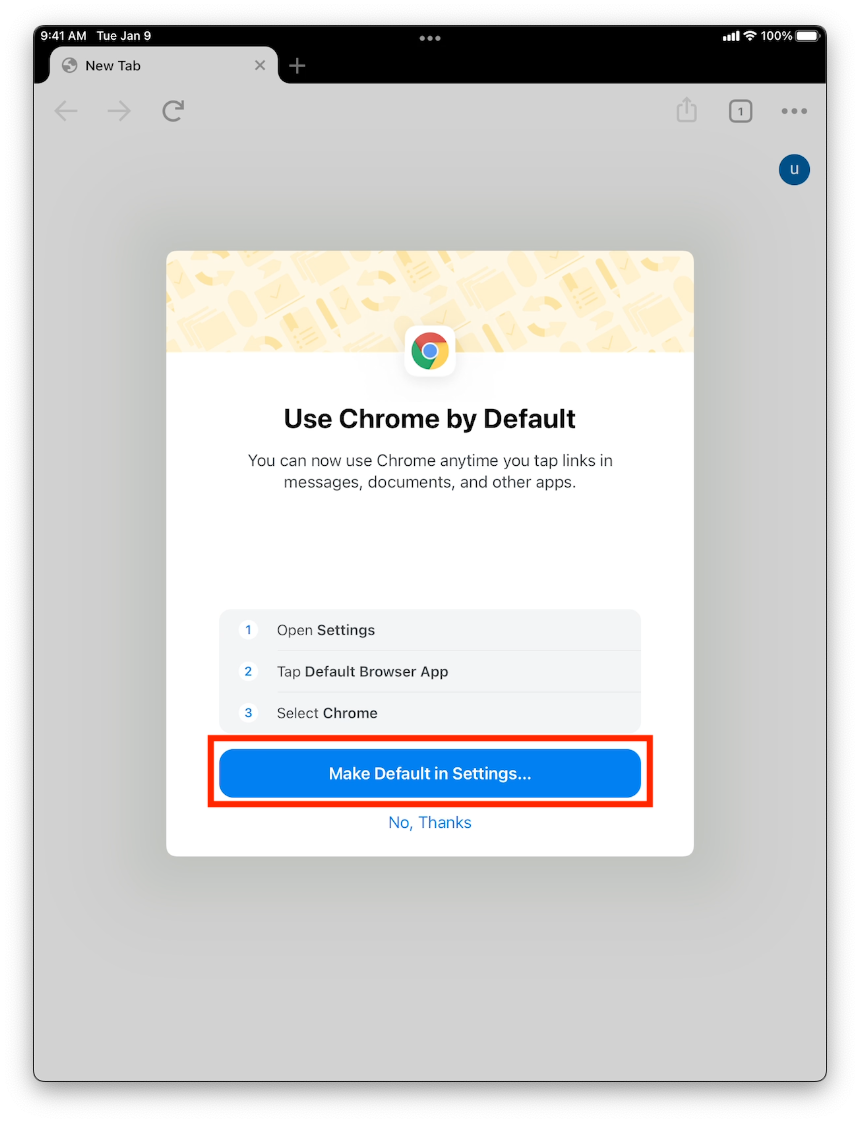Tap the iPad multitasking dots at top

tap(430, 38)
